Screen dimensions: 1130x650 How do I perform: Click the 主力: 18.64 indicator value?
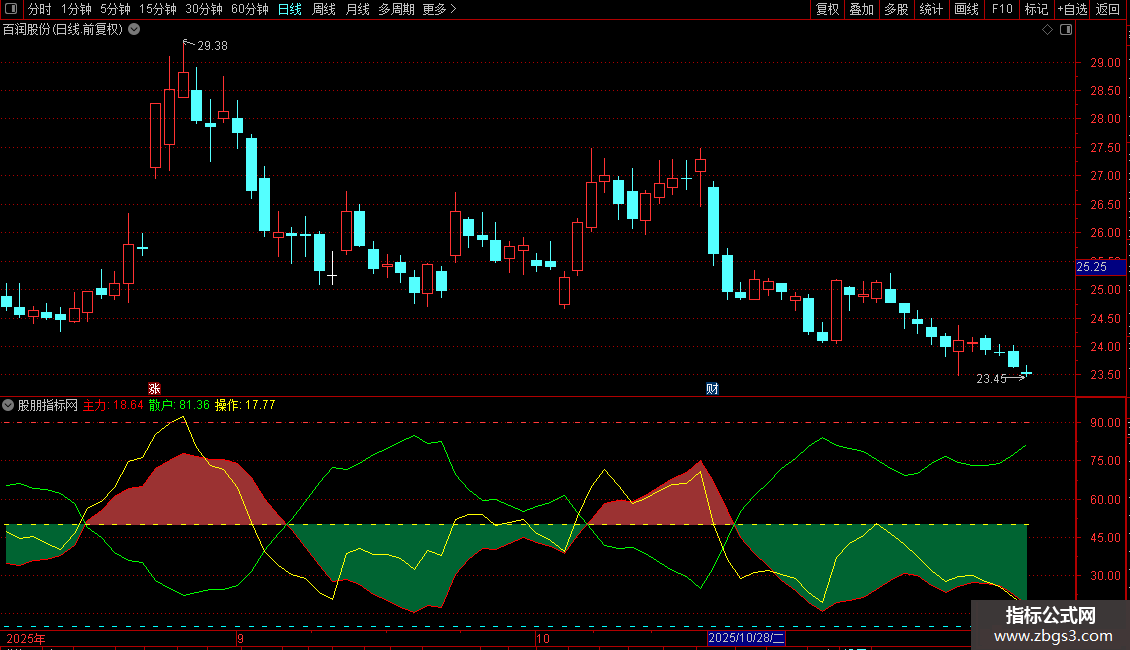[113, 405]
